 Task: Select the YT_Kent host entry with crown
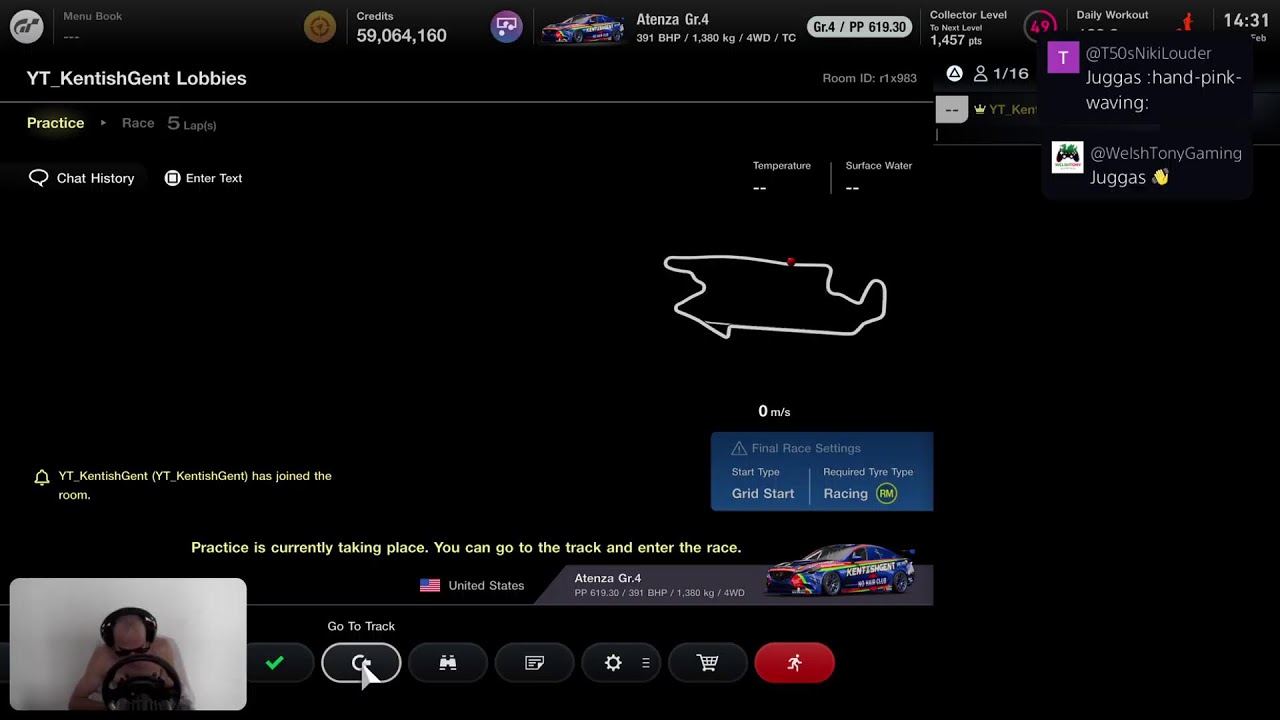[x=1005, y=110]
